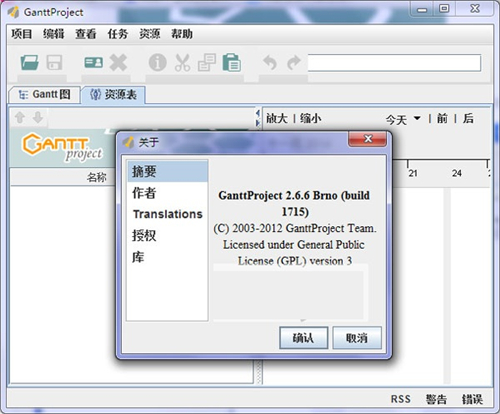This screenshot has height=414, width=500.
Task: Click 警告 in the status bar
Action: [x=436, y=399]
